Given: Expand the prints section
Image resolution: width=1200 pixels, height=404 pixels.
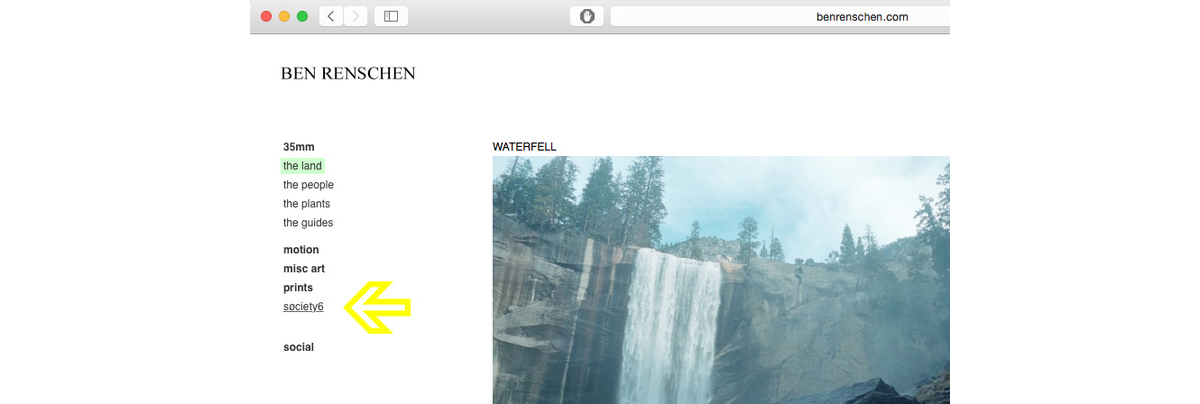Looking at the screenshot, I should 298,288.
